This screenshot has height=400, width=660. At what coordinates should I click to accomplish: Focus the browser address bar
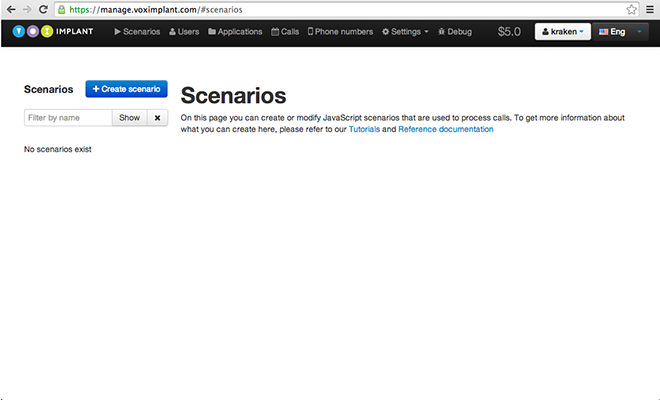click(x=347, y=9)
